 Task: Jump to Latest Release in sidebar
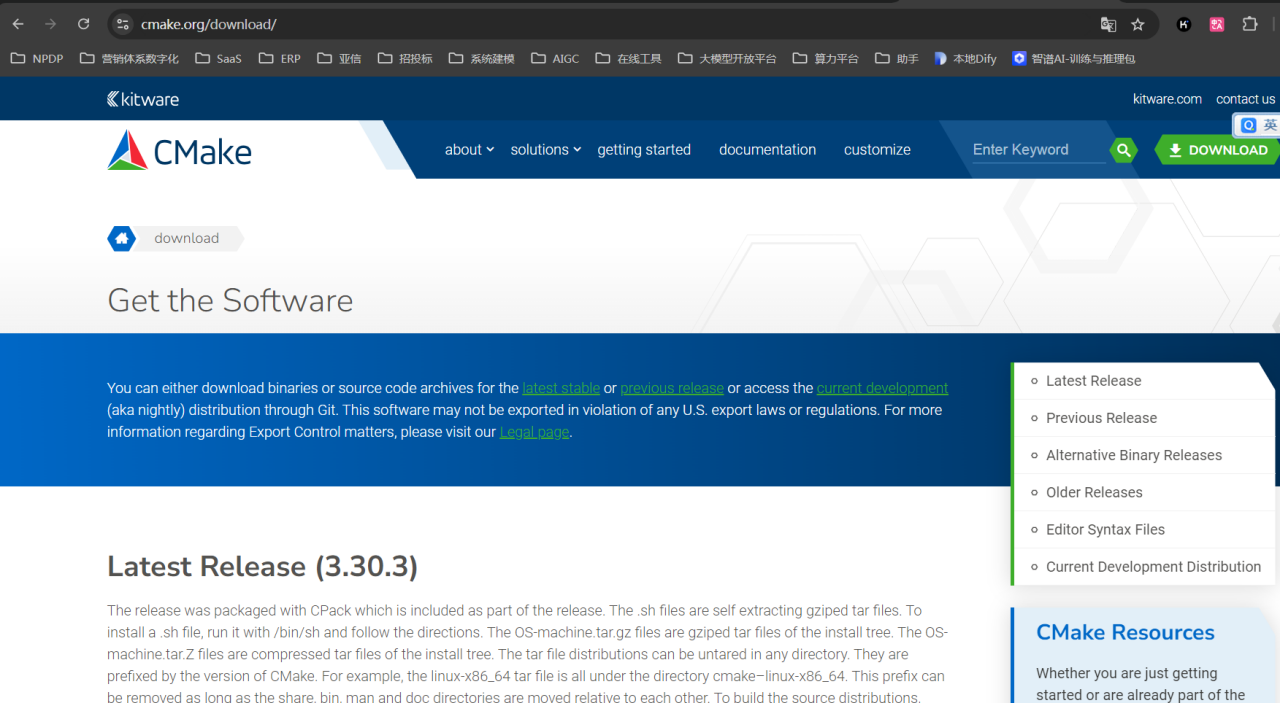pos(1093,381)
